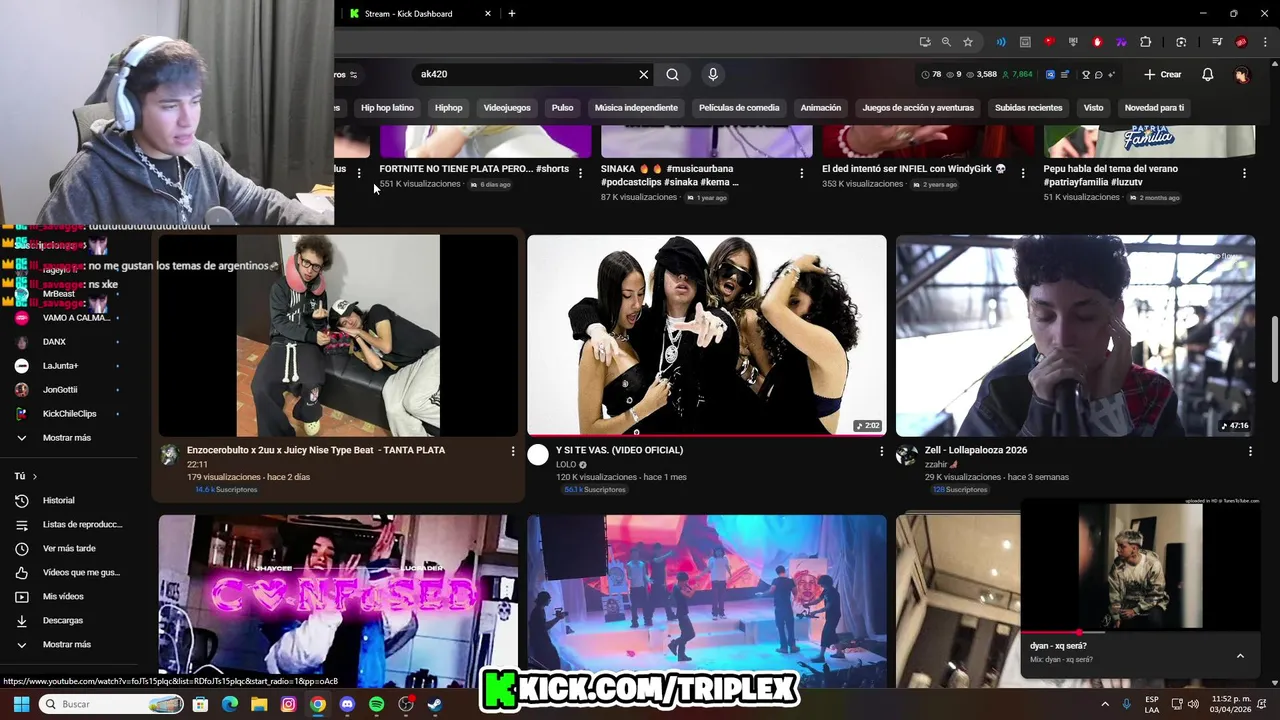Open Ver más tarde in sidebar
Viewport: 1280px width, 720px height.
coord(68,548)
